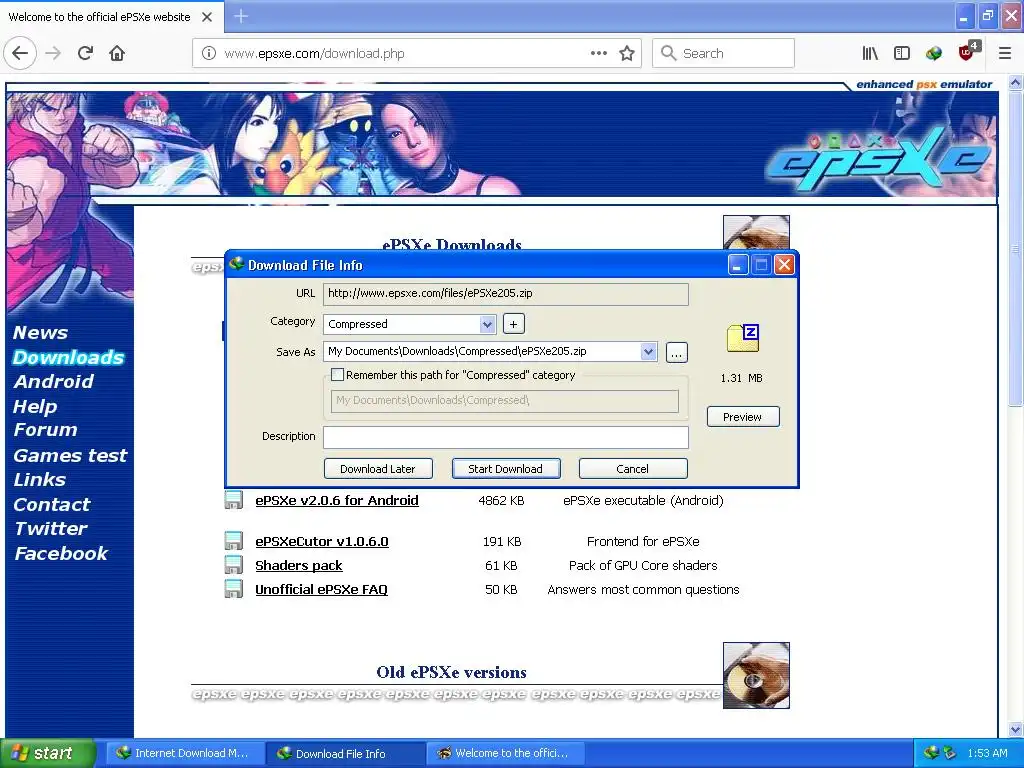Screen dimensions: 1024x768
Task: Click the zip file icon in dialog
Action: [743, 338]
